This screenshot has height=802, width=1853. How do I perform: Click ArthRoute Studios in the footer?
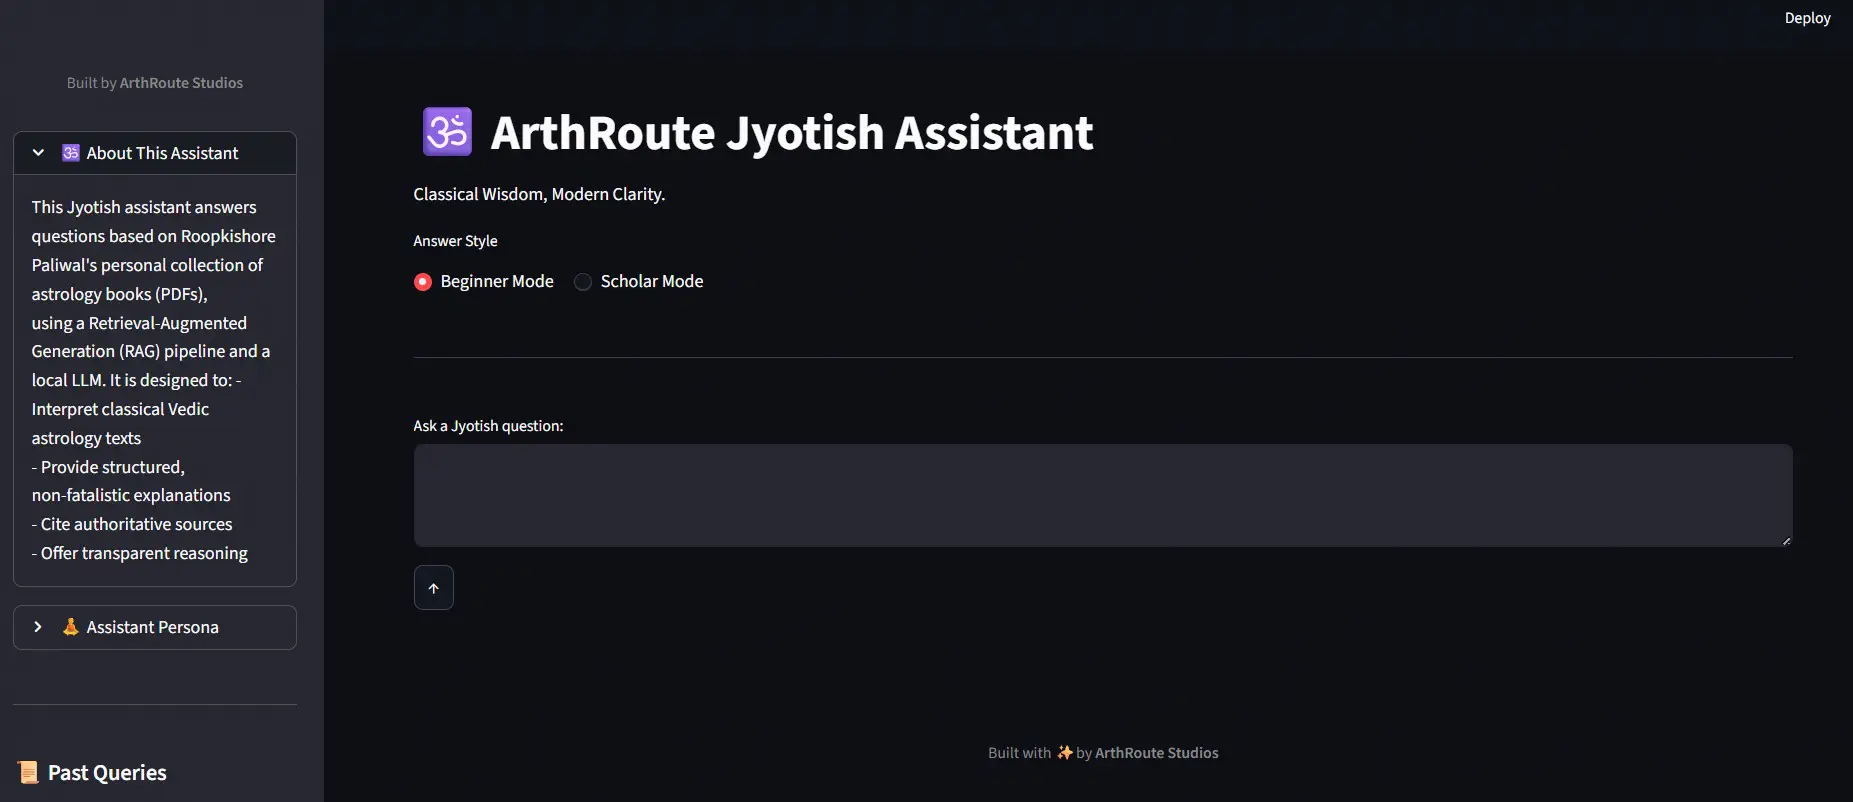pyautogui.click(x=1156, y=753)
